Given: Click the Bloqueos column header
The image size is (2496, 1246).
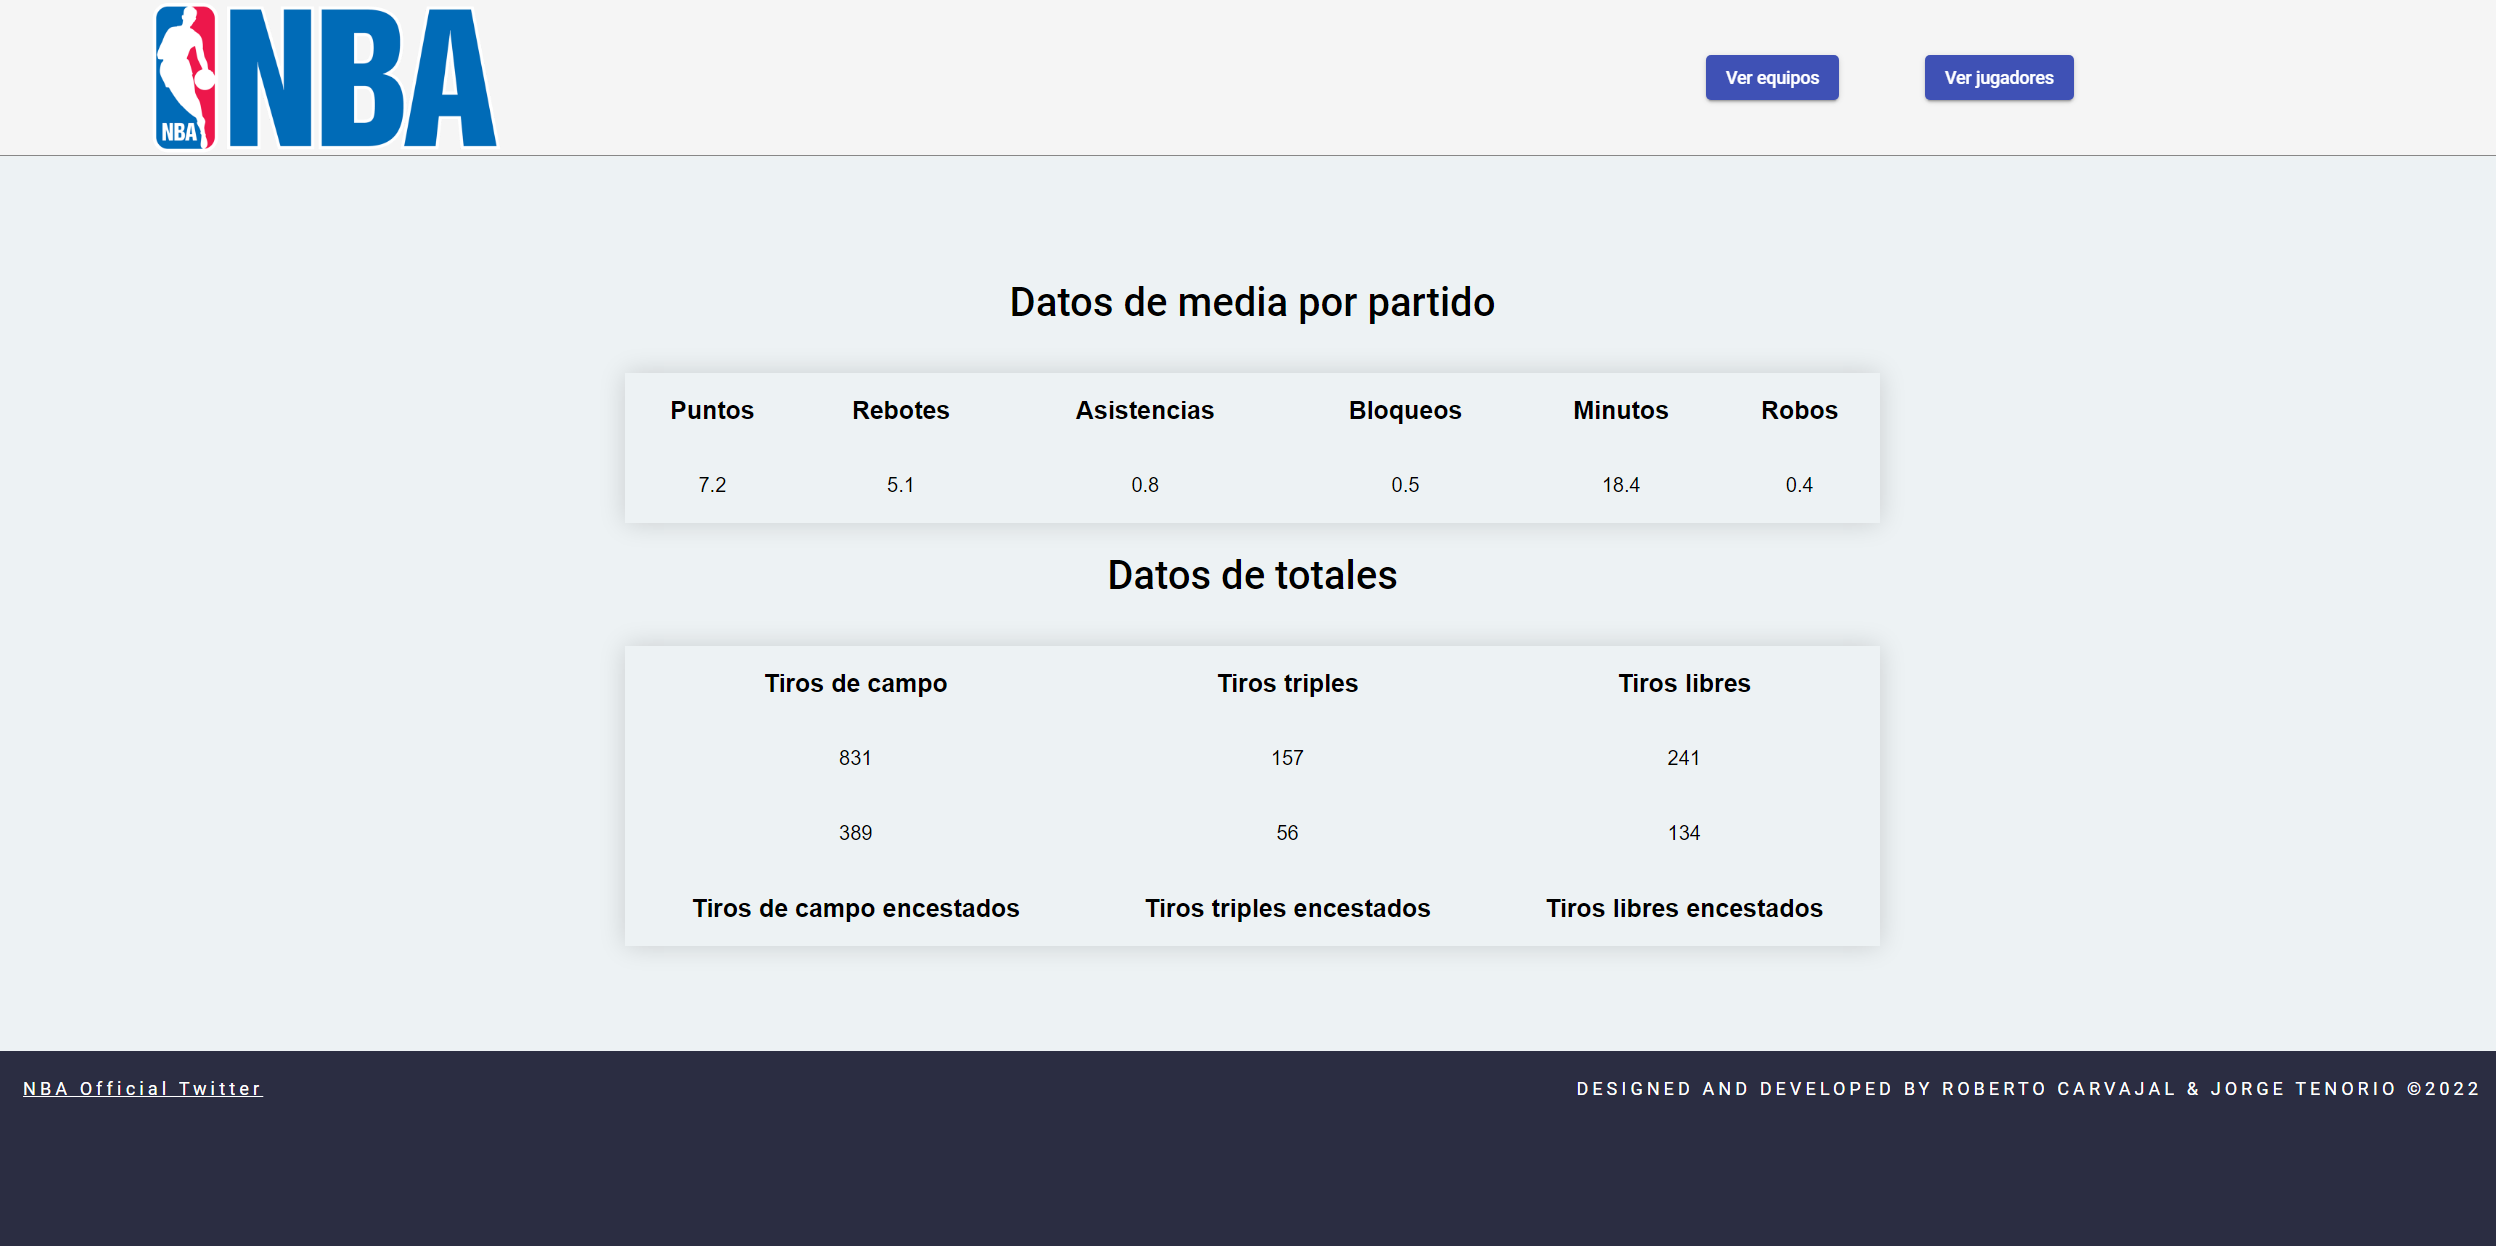Looking at the screenshot, I should 1405,410.
